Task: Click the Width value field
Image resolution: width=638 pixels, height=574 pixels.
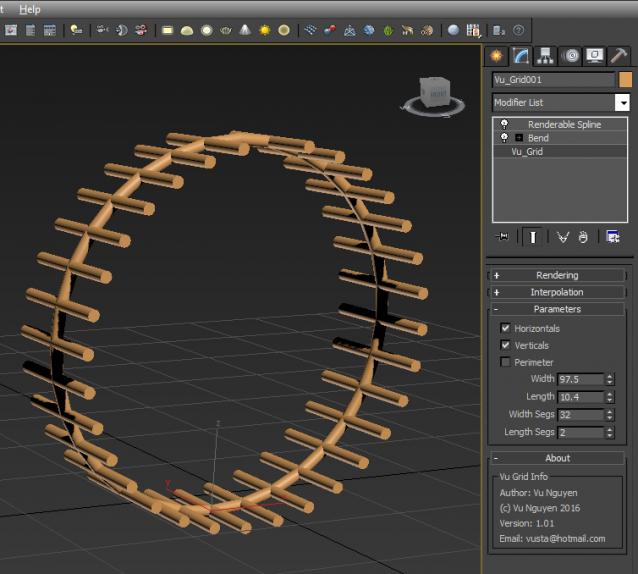Action: click(566, 379)
